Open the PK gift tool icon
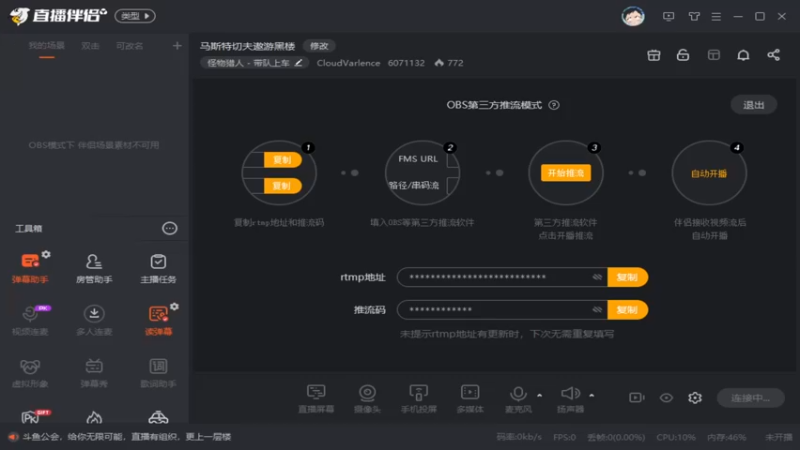This screenshot has width=800, height=450. 33,416
